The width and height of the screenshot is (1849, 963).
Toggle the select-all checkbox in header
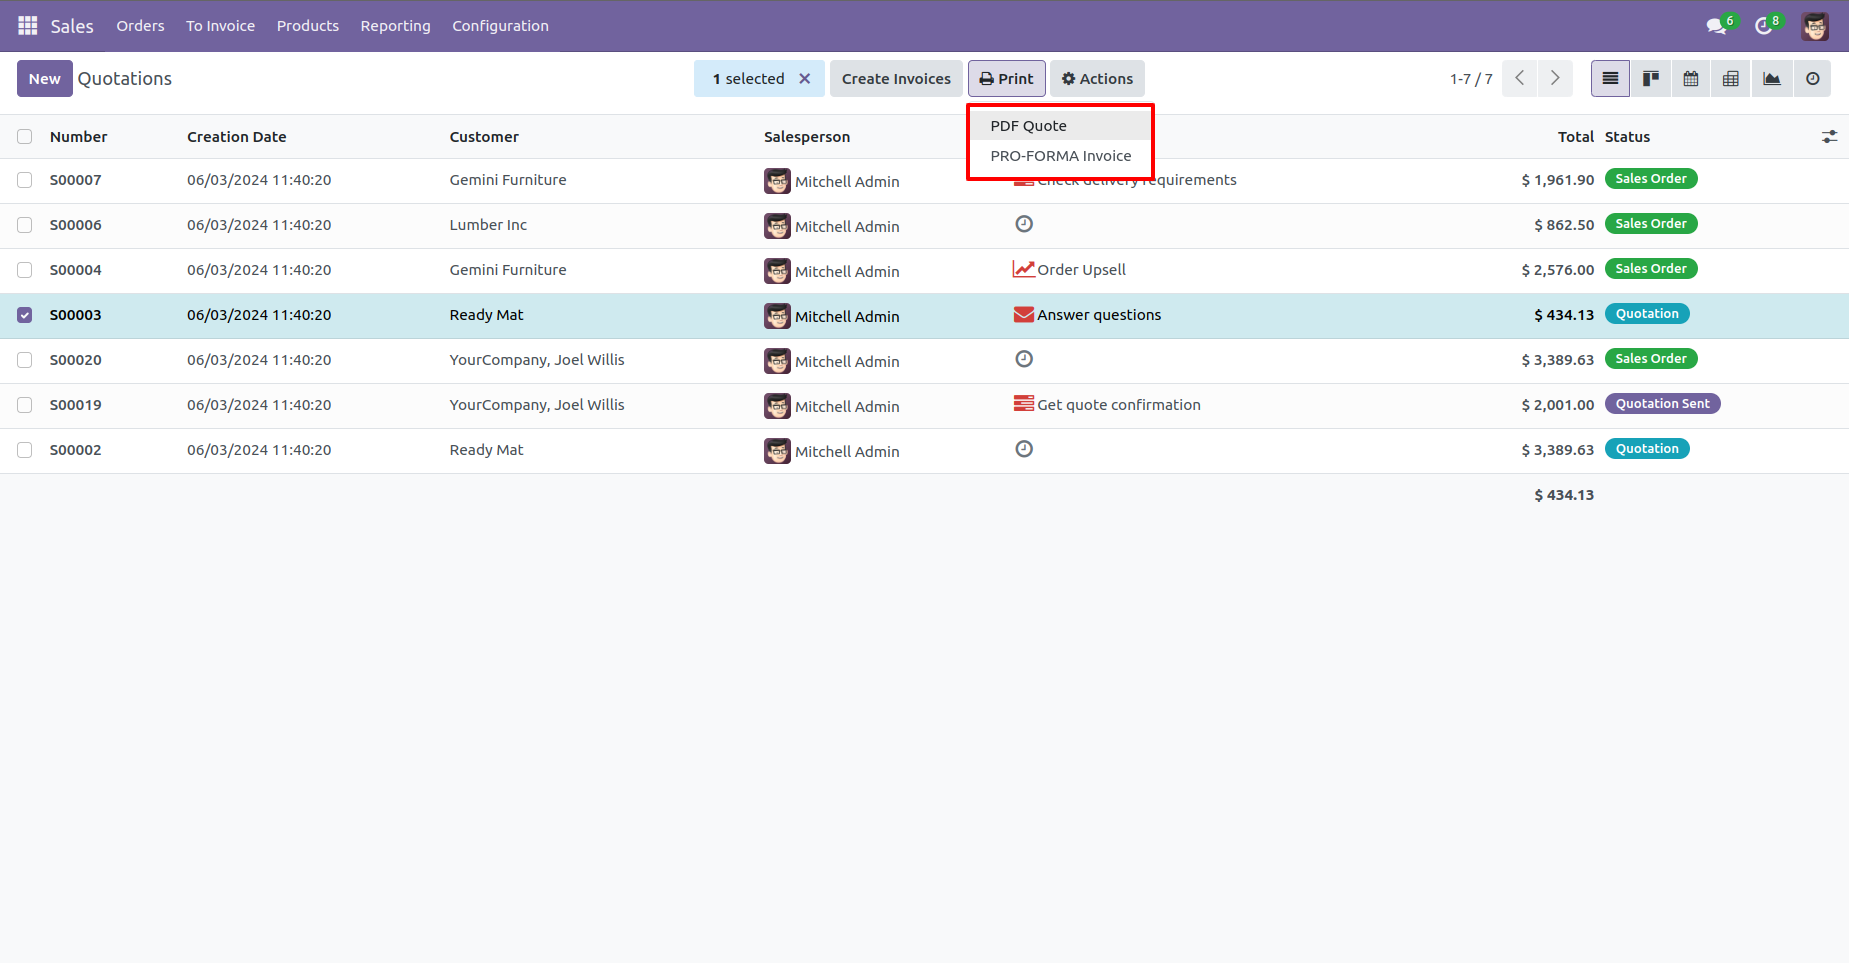(24, 136)
